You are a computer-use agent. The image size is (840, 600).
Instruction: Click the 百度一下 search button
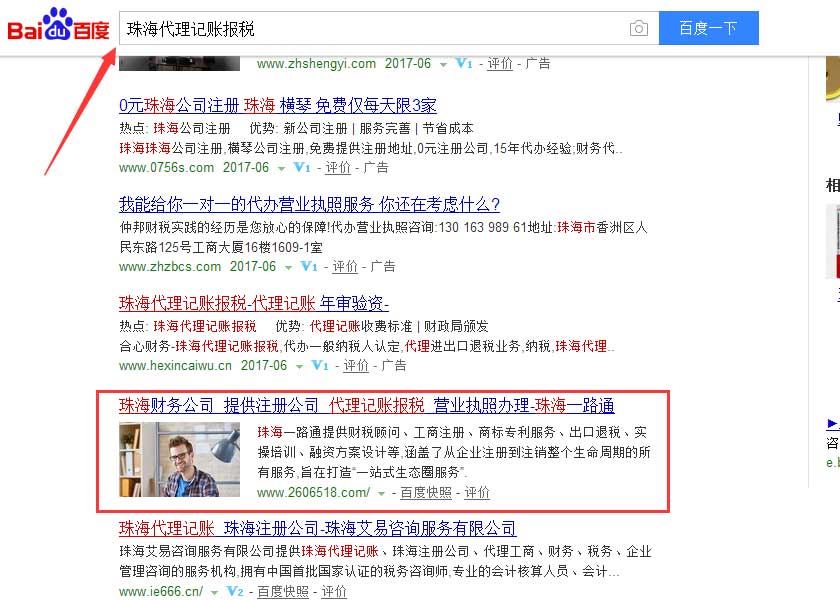pos(709,28)
